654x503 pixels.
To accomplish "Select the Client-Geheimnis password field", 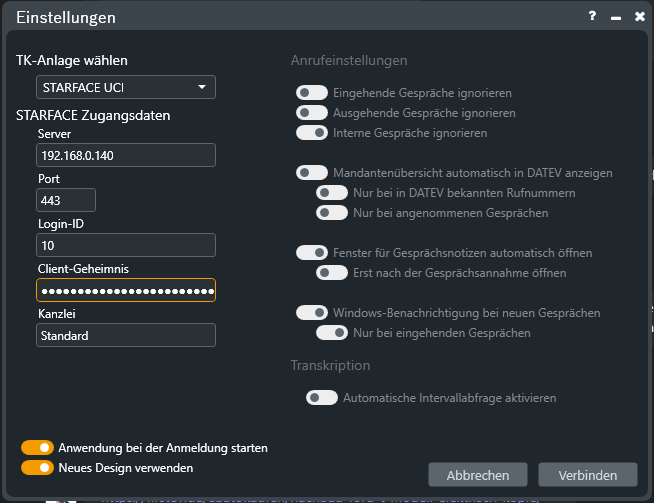I will [126, 290].
